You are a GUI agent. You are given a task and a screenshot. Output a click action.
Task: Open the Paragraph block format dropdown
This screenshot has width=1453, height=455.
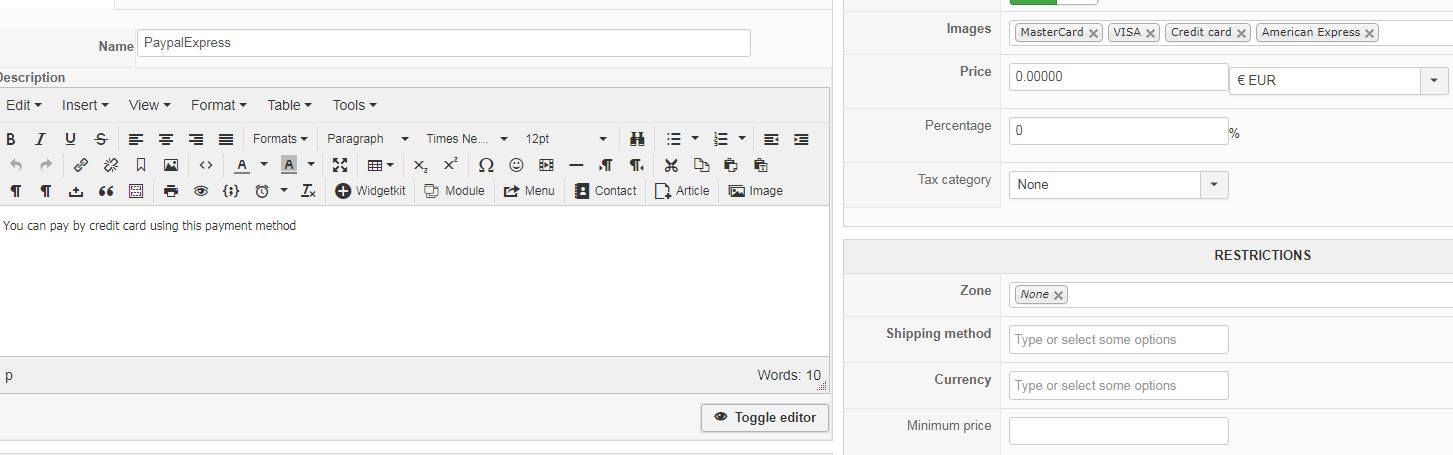[367, 139]
